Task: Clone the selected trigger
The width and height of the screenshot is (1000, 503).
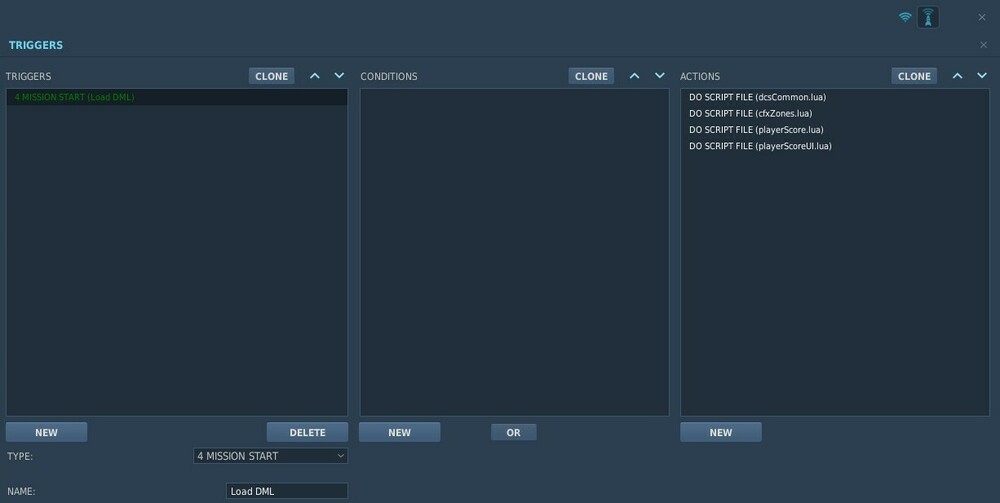Action: coord(272,76)
